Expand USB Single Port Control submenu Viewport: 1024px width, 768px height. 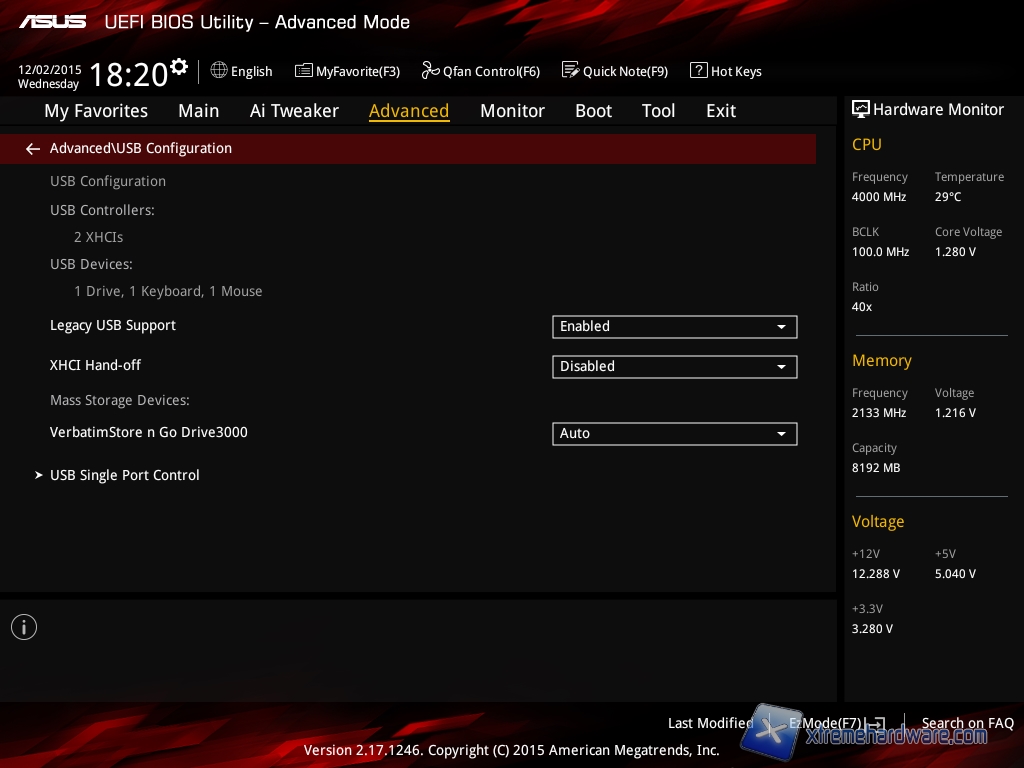click(x=124, y=475)
